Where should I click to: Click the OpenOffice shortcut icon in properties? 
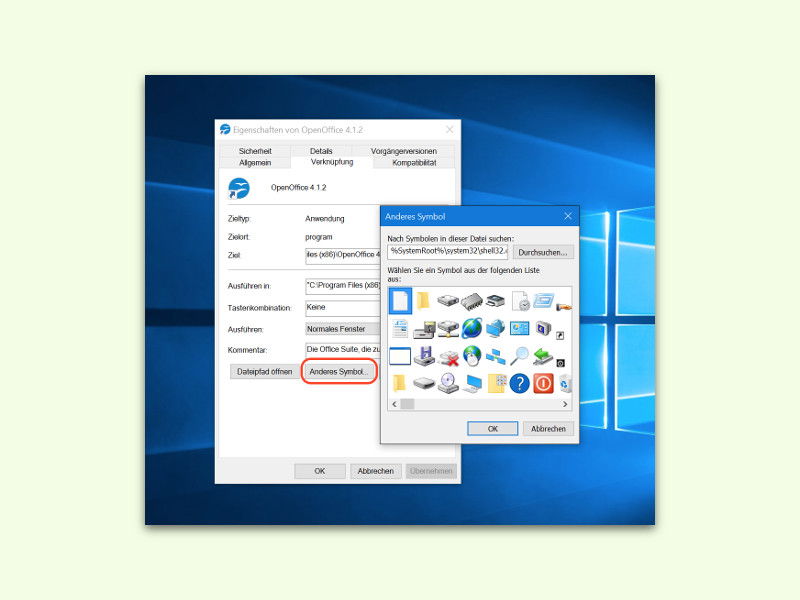click(x=239, y=188)
